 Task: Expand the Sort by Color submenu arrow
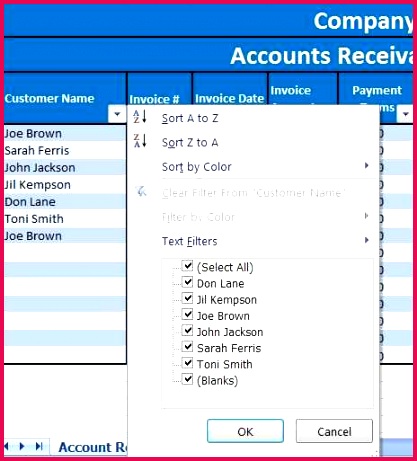point(367,166)
